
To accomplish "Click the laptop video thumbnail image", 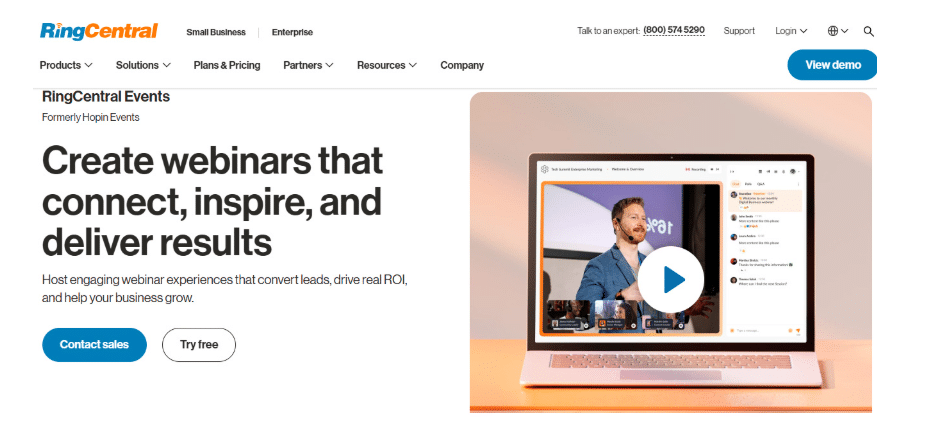I will (x=670, y=252).
